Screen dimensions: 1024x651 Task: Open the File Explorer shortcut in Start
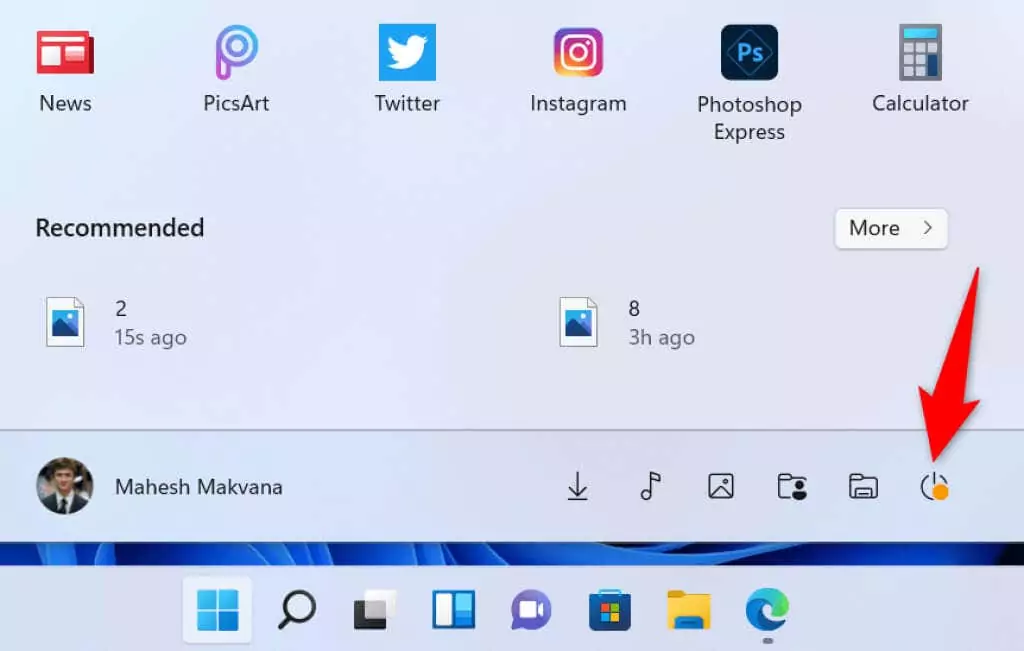[863, 486]
